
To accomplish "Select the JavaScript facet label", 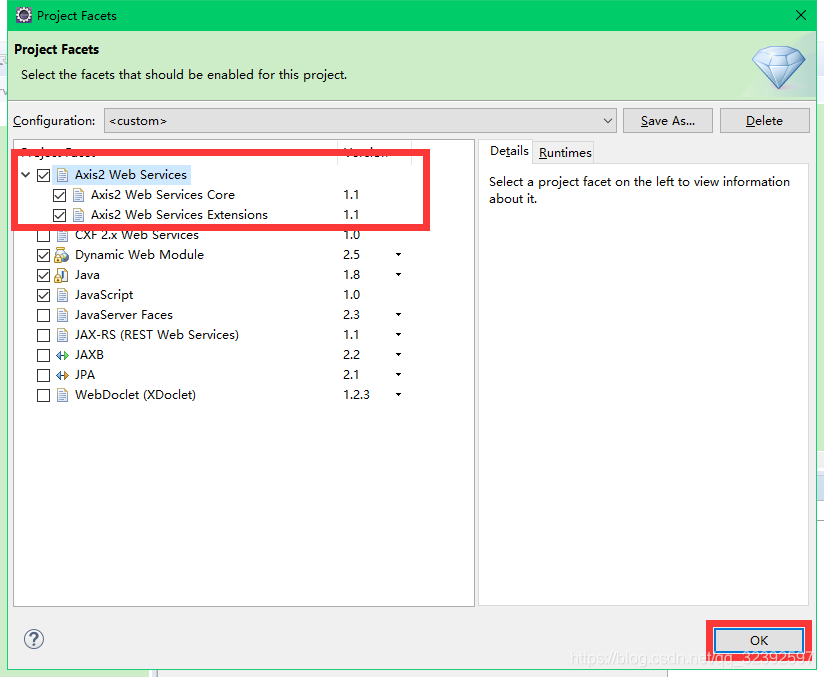I will coord(104,295).
